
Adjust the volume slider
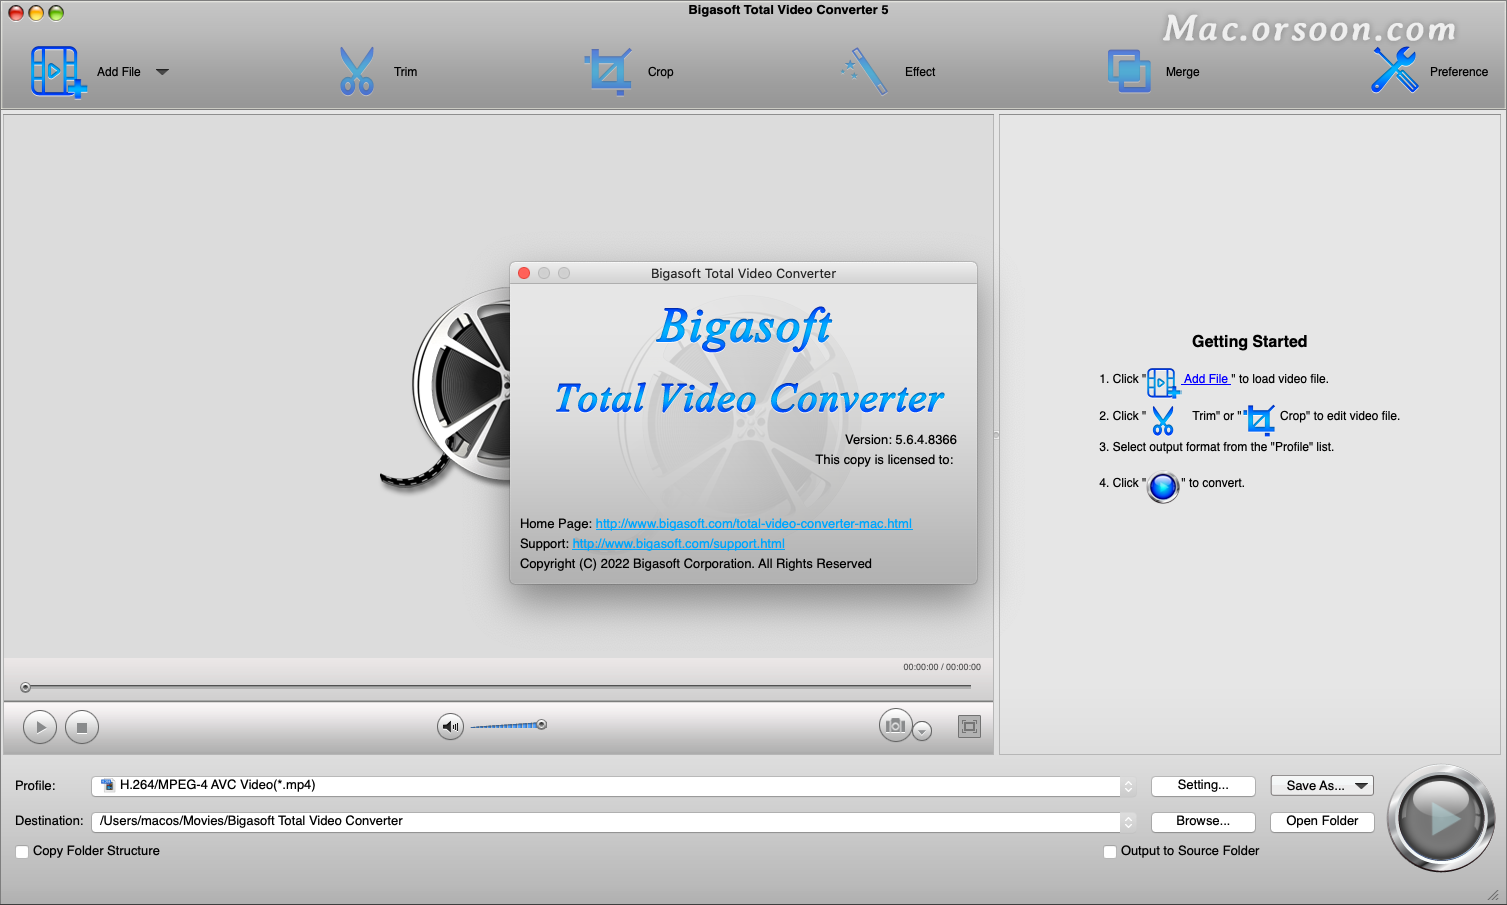(508, 725)
